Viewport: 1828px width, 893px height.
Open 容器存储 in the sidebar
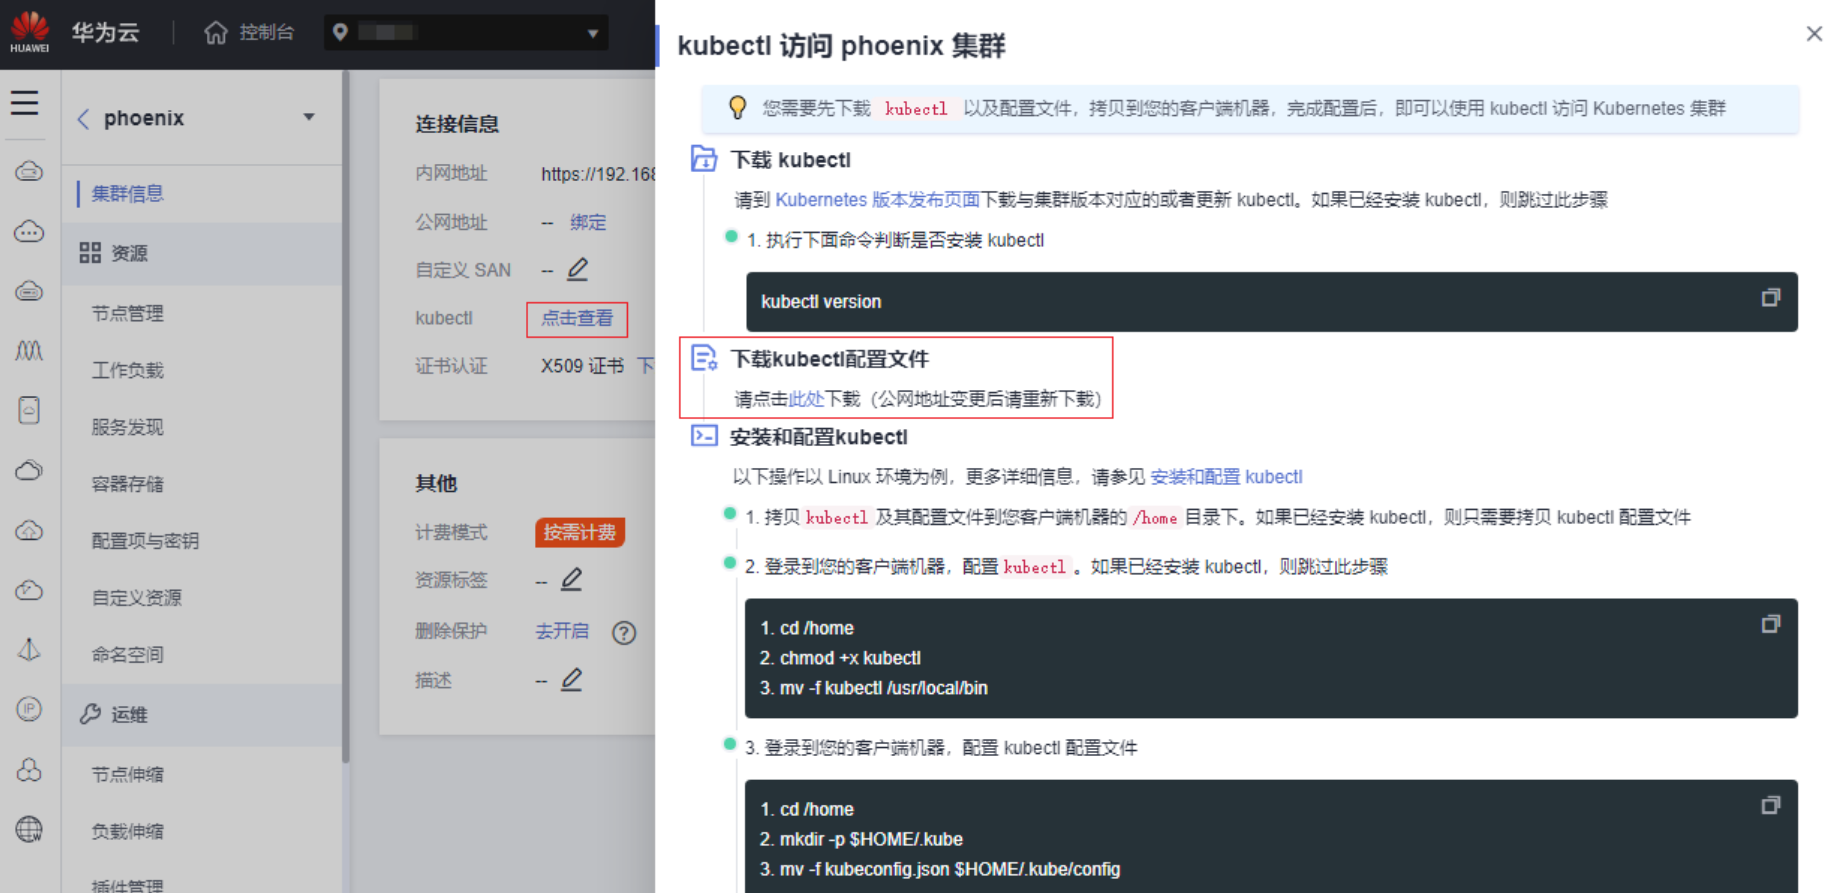tap(127, 485)
